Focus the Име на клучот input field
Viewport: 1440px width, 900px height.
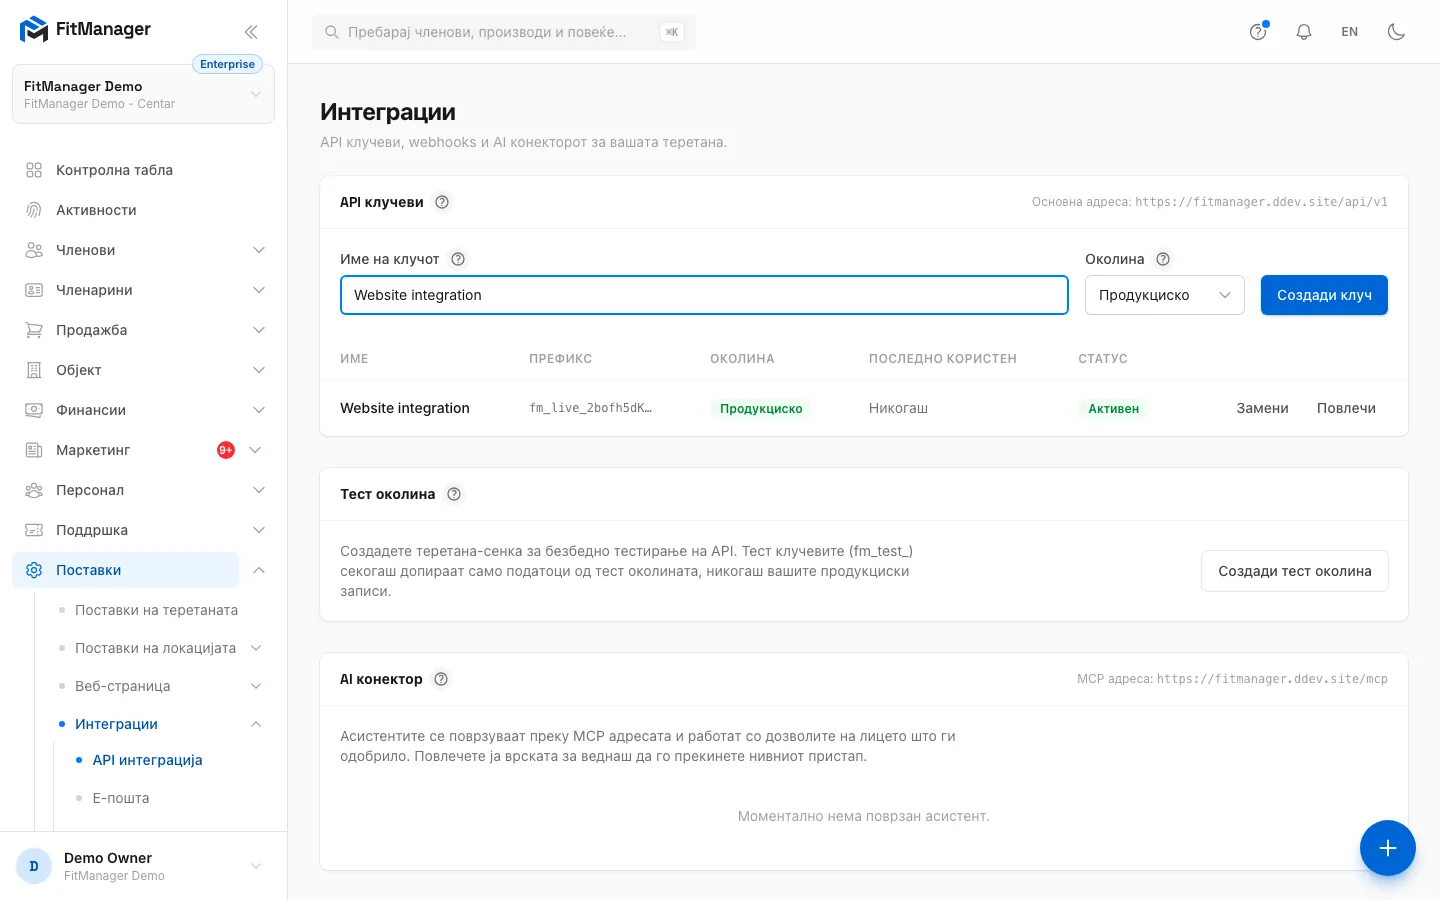[704, 295]
